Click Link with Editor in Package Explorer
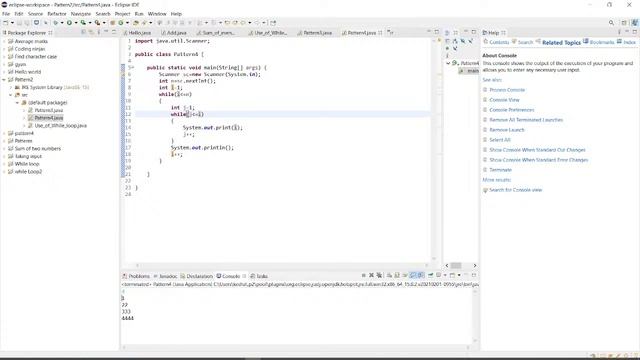 pos(91,32)
